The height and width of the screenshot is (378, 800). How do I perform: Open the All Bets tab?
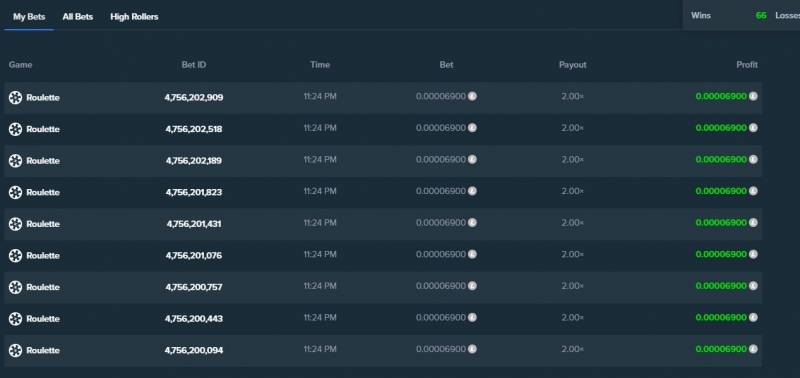click(78, 17)
